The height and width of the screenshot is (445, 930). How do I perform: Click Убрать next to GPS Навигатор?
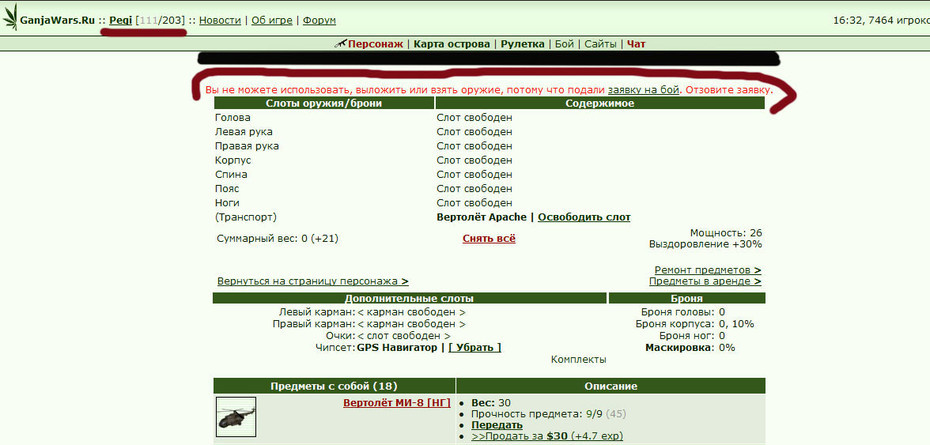(475, 347)
